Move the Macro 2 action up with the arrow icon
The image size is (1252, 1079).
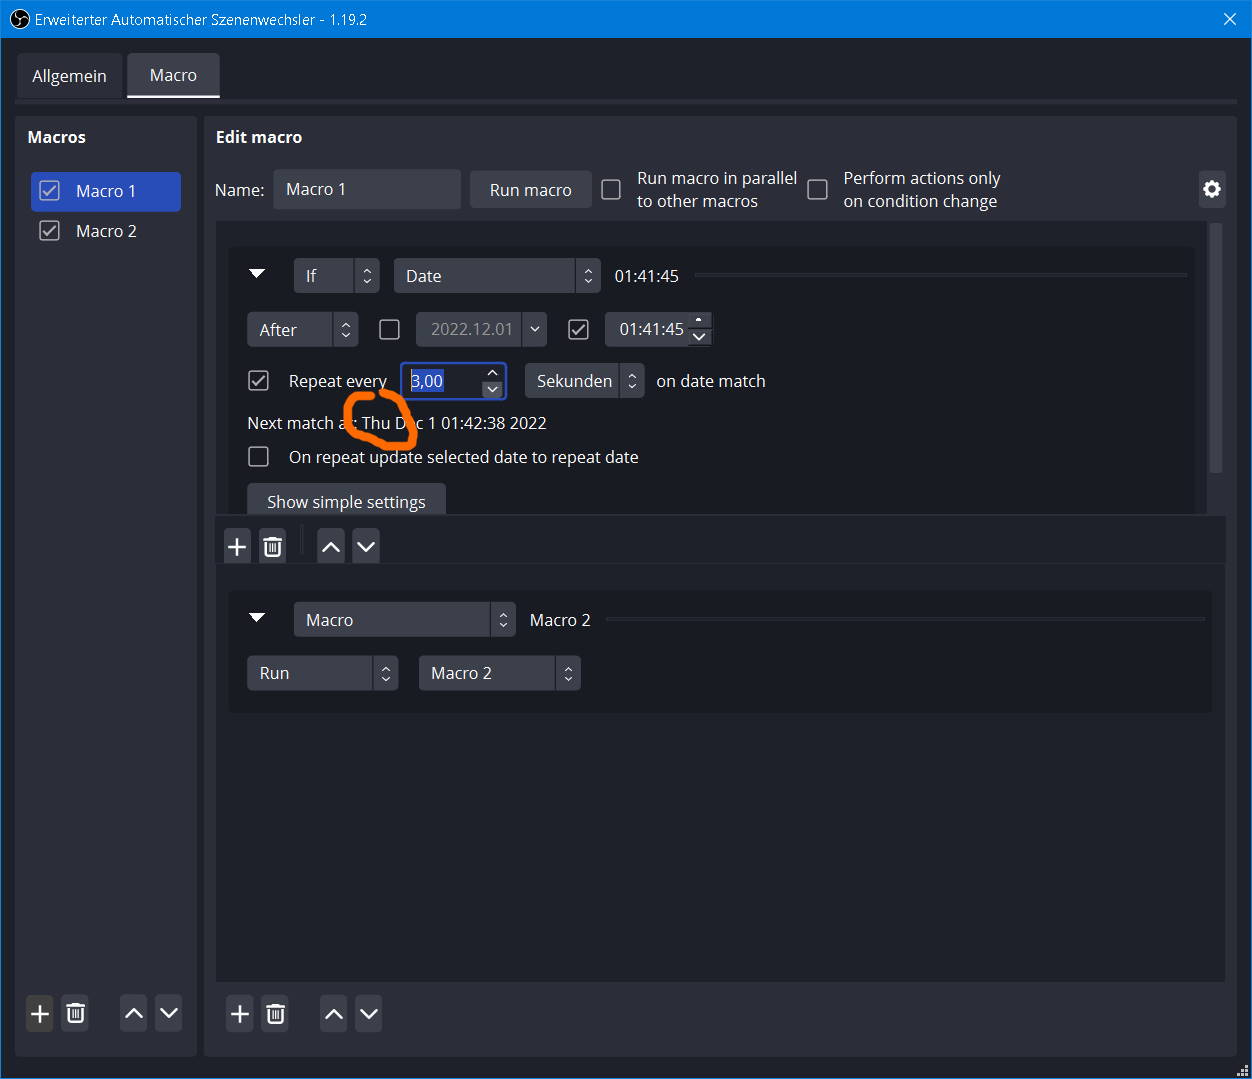pos(333,1013)
